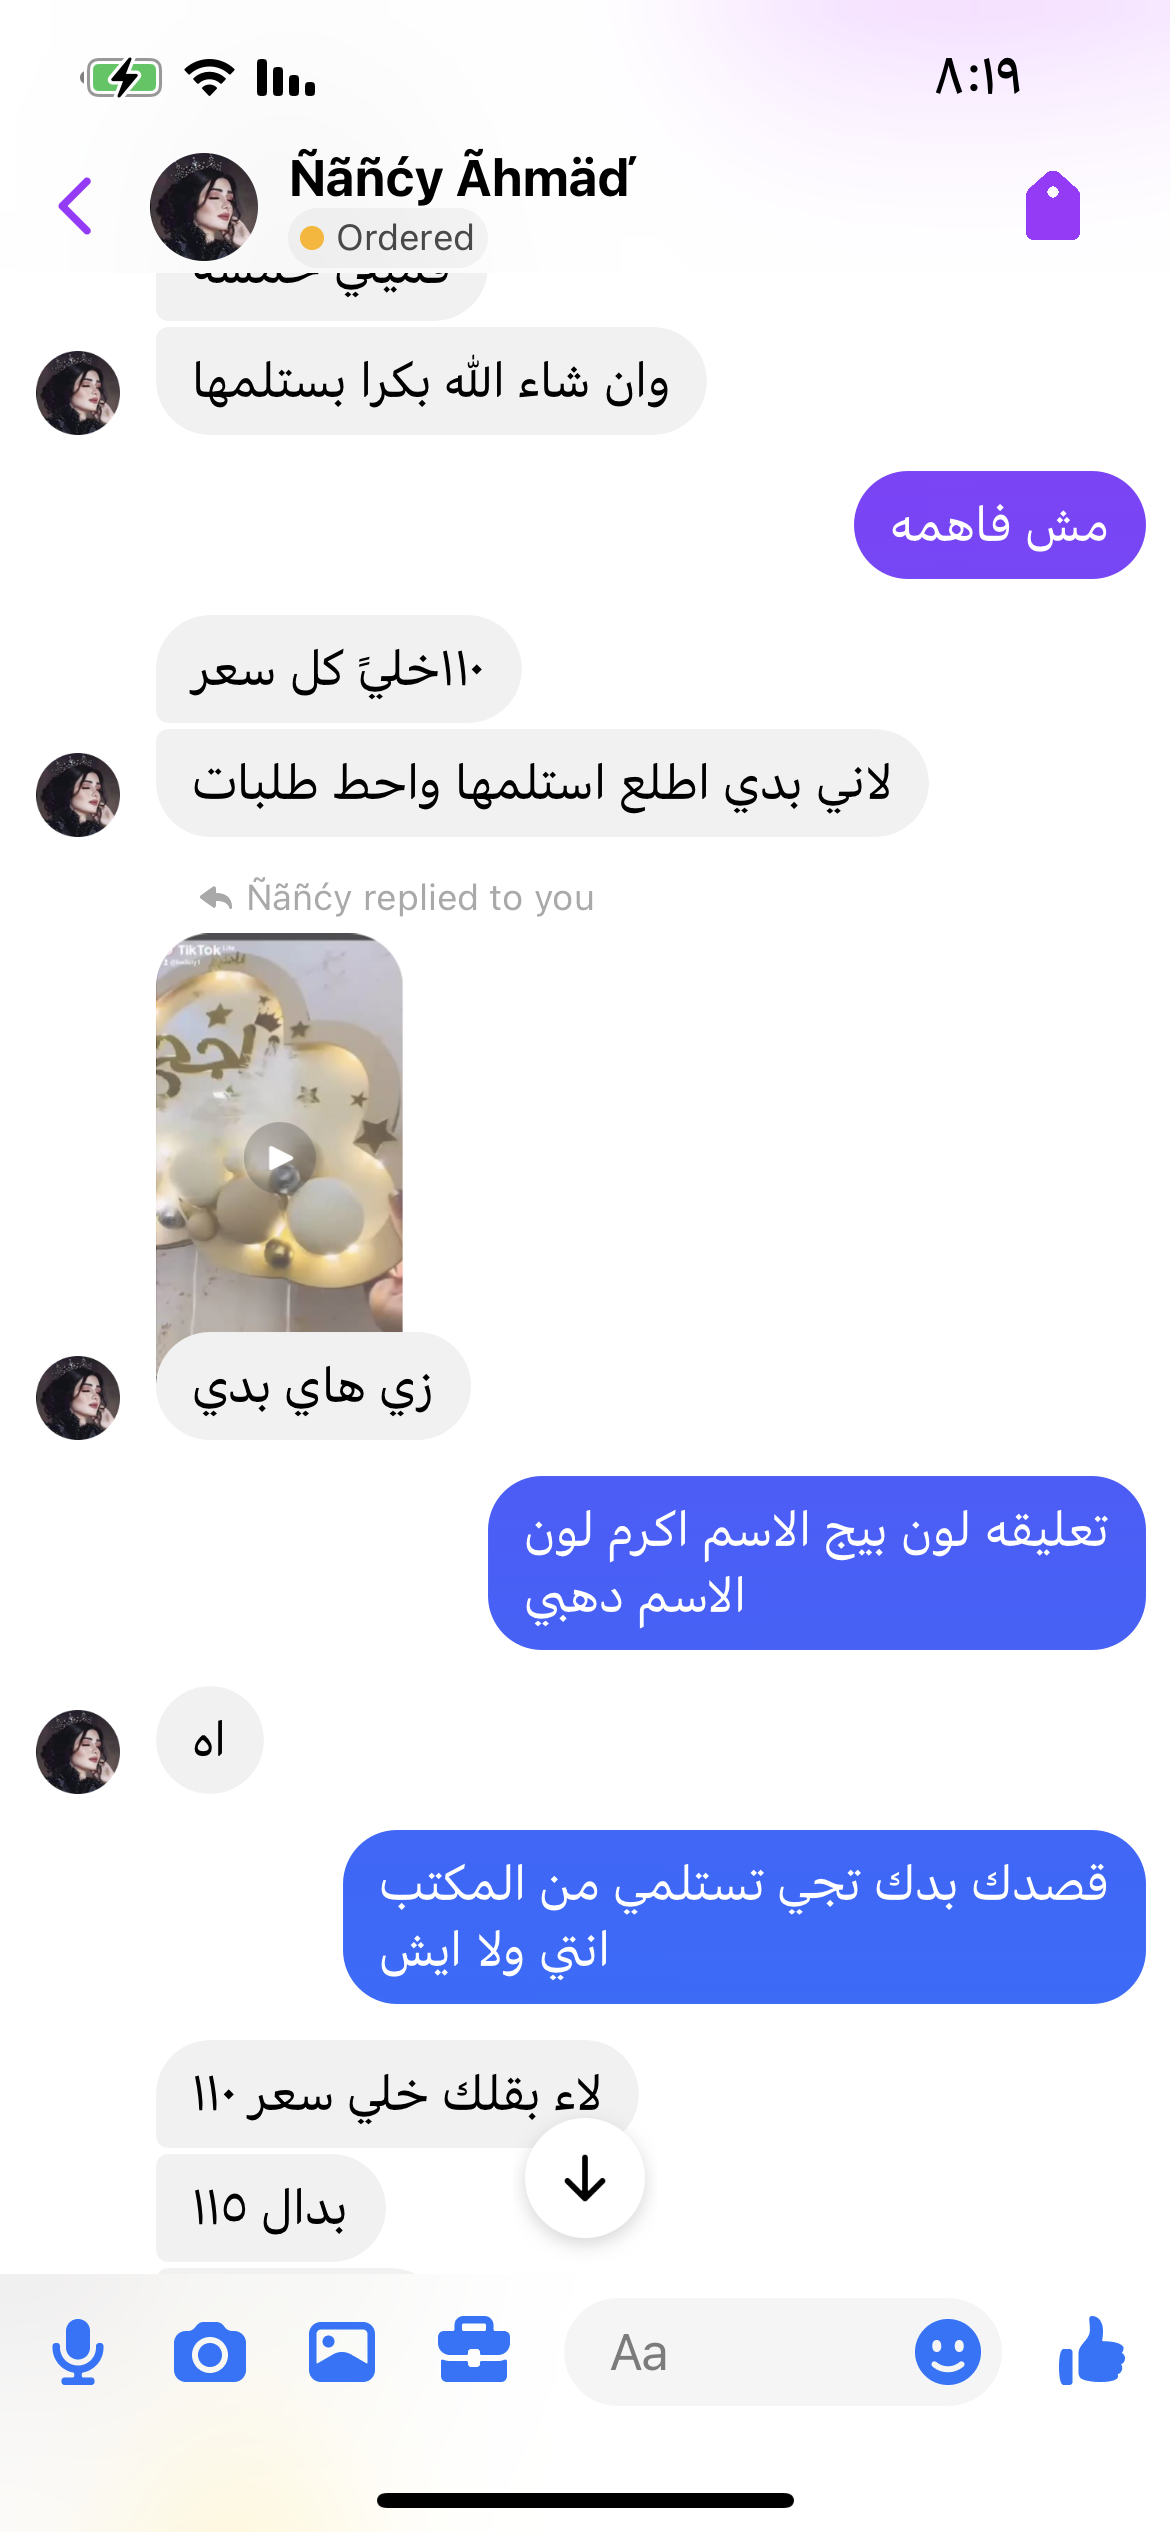This screenshot has height=2532, width=1170.
Task: Open Ñãñćy Ãhmäď contact name header
Action: (462, 178)
